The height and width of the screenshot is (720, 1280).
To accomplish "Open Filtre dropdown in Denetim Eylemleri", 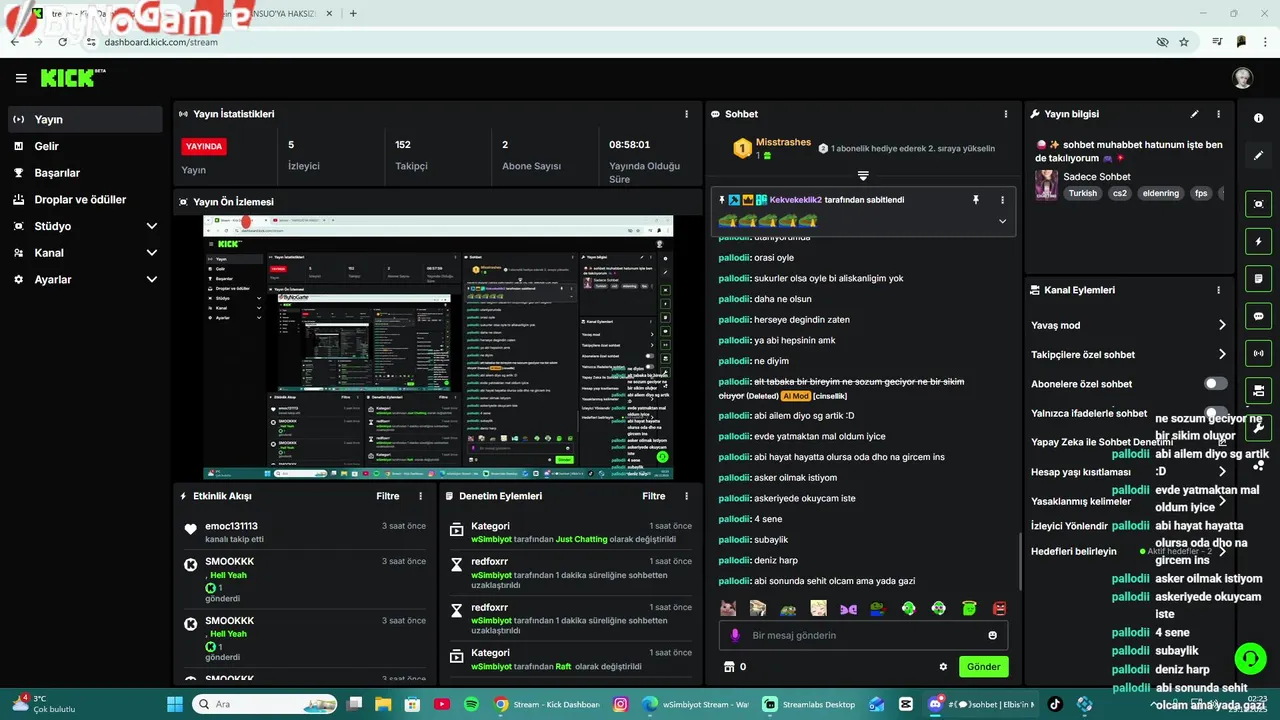I will click(654, 496).
